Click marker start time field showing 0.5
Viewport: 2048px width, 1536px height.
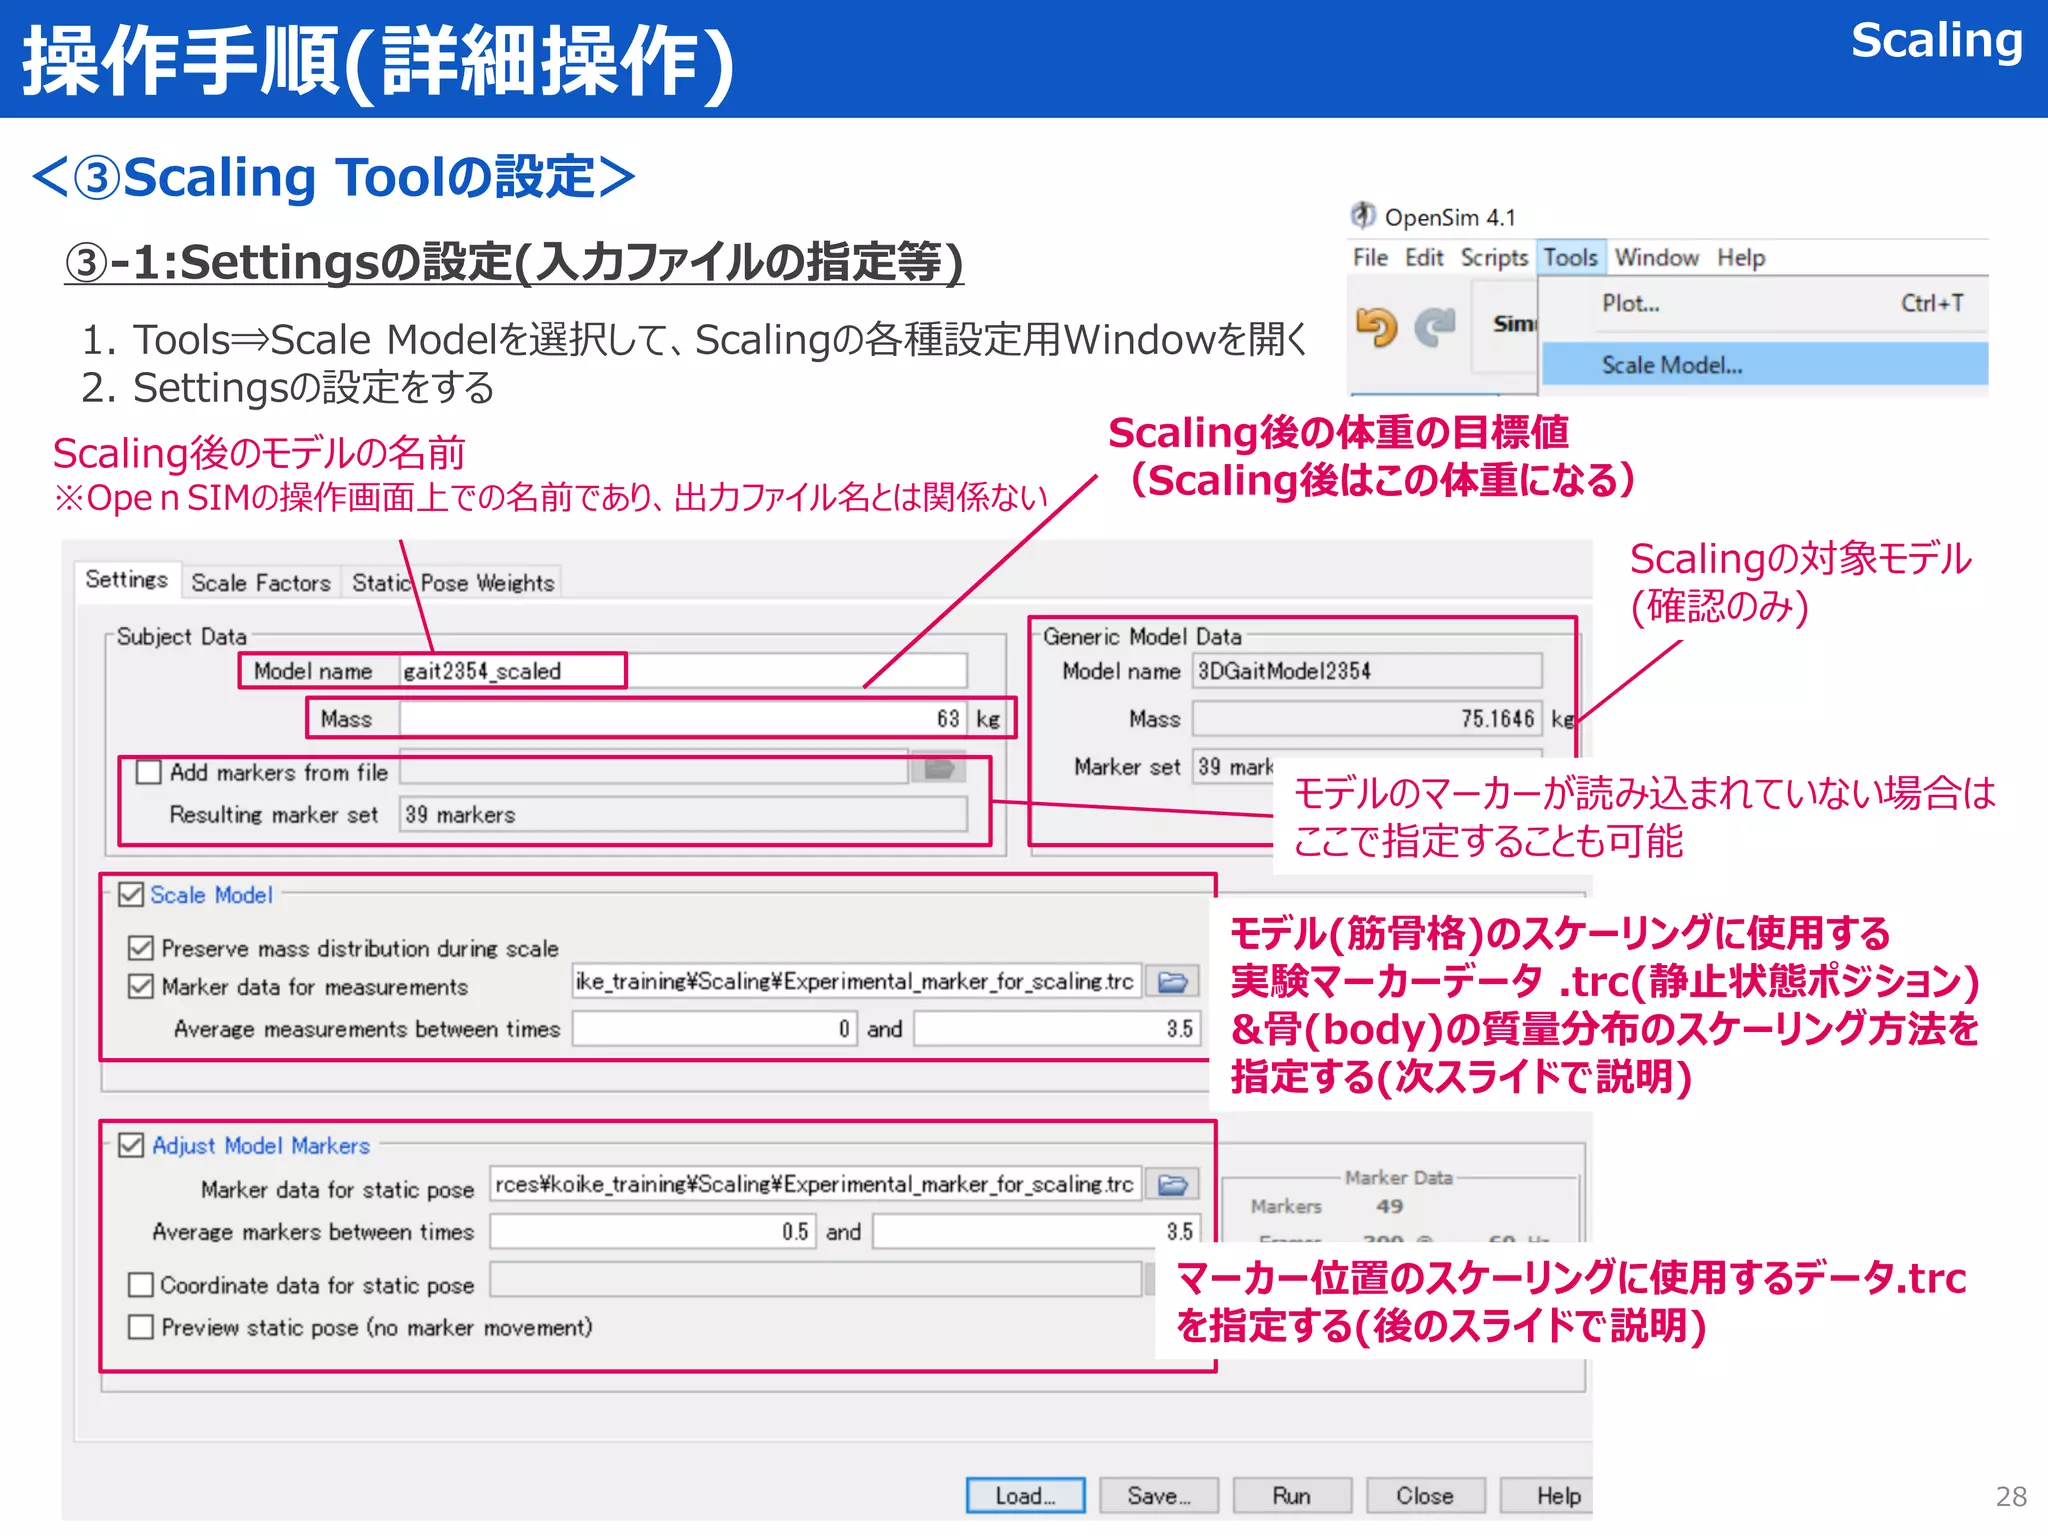(653, 1232)
